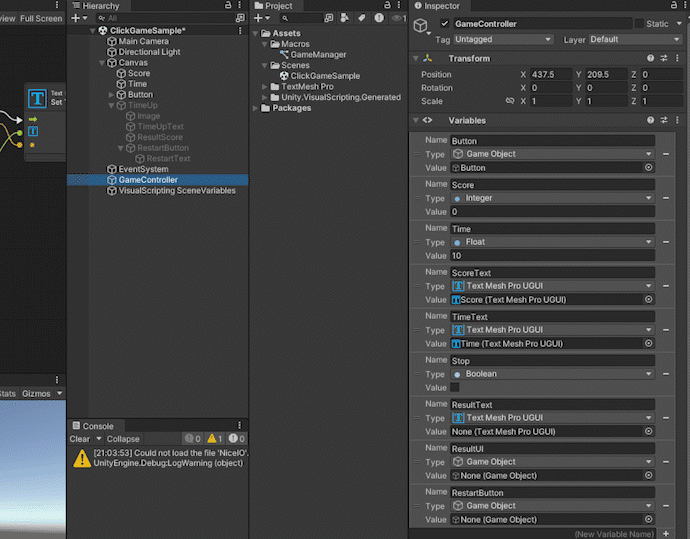The image size is (690, 539).
Task: Select Directional Light in the Hierarchy
Action: tap(149, 52)
